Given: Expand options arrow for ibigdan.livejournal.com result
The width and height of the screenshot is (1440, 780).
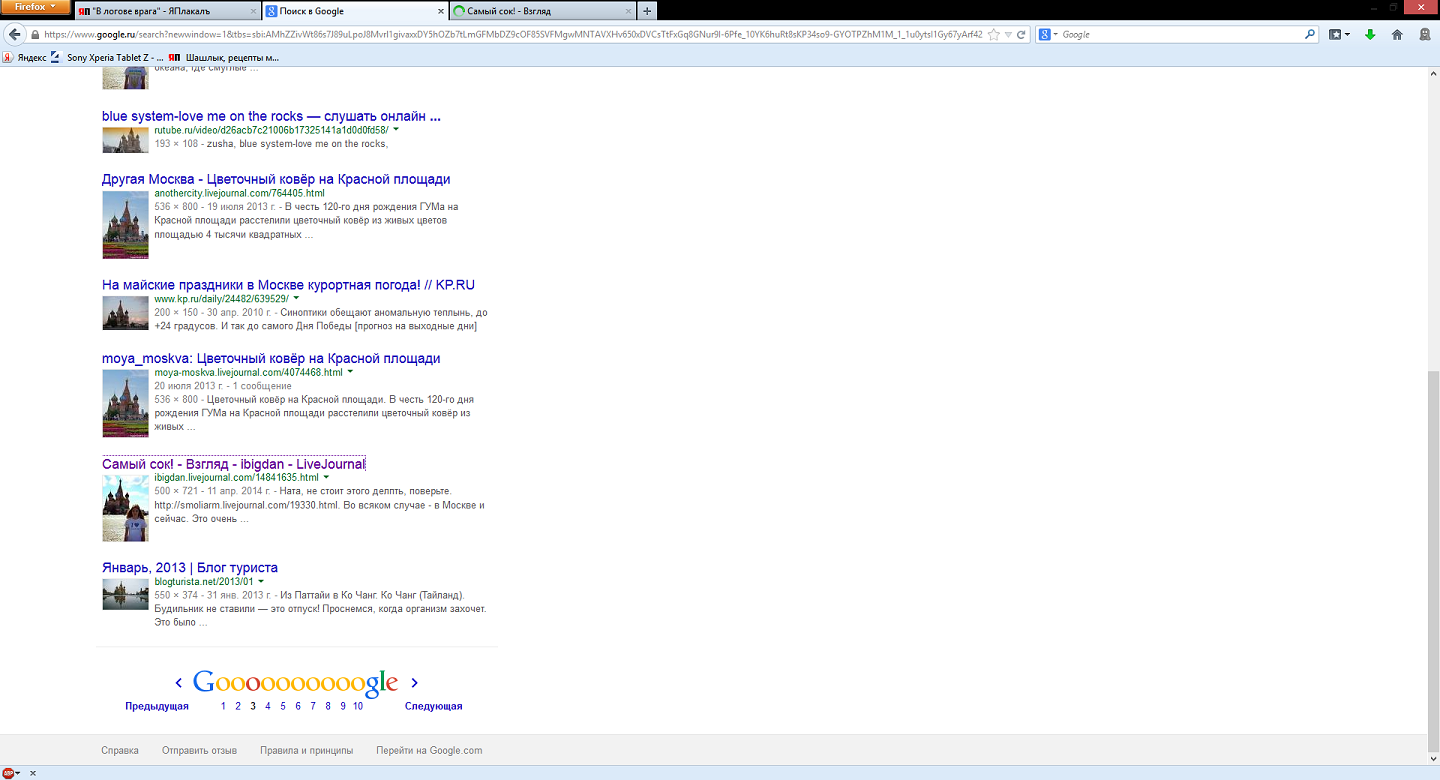Looking at the screenshot, I should [x=326, y=478].
